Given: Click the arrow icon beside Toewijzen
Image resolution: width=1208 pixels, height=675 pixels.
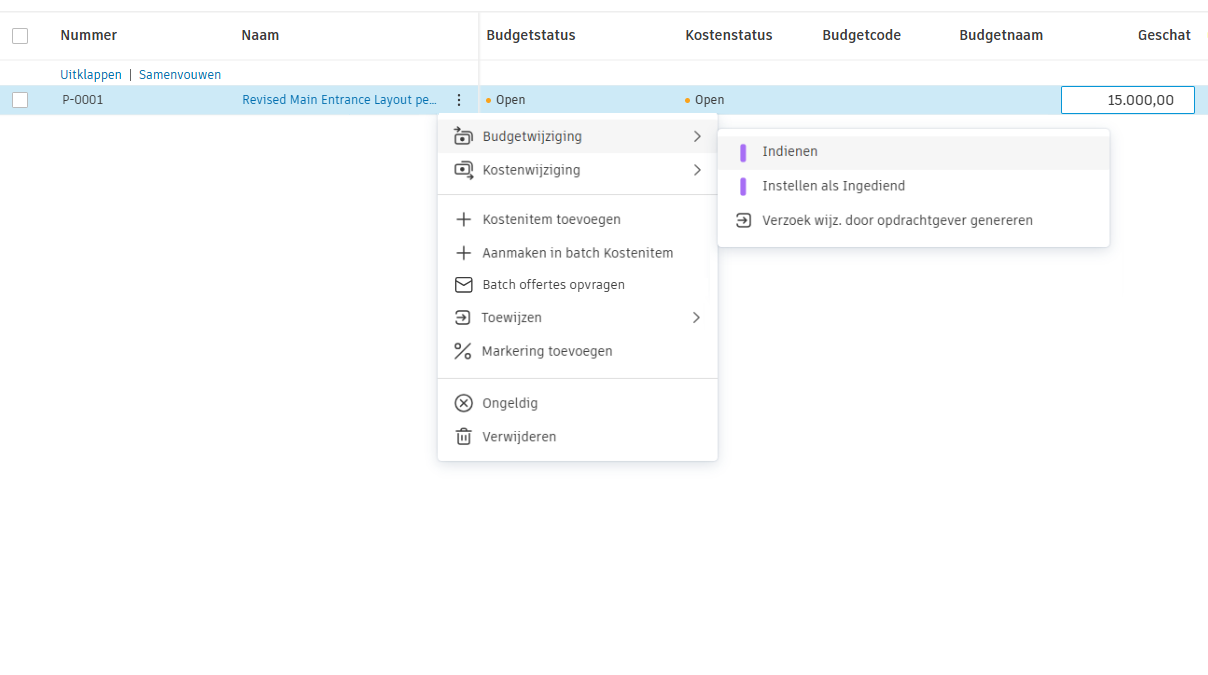Looking at the screenshot, I should coord(462,318).
